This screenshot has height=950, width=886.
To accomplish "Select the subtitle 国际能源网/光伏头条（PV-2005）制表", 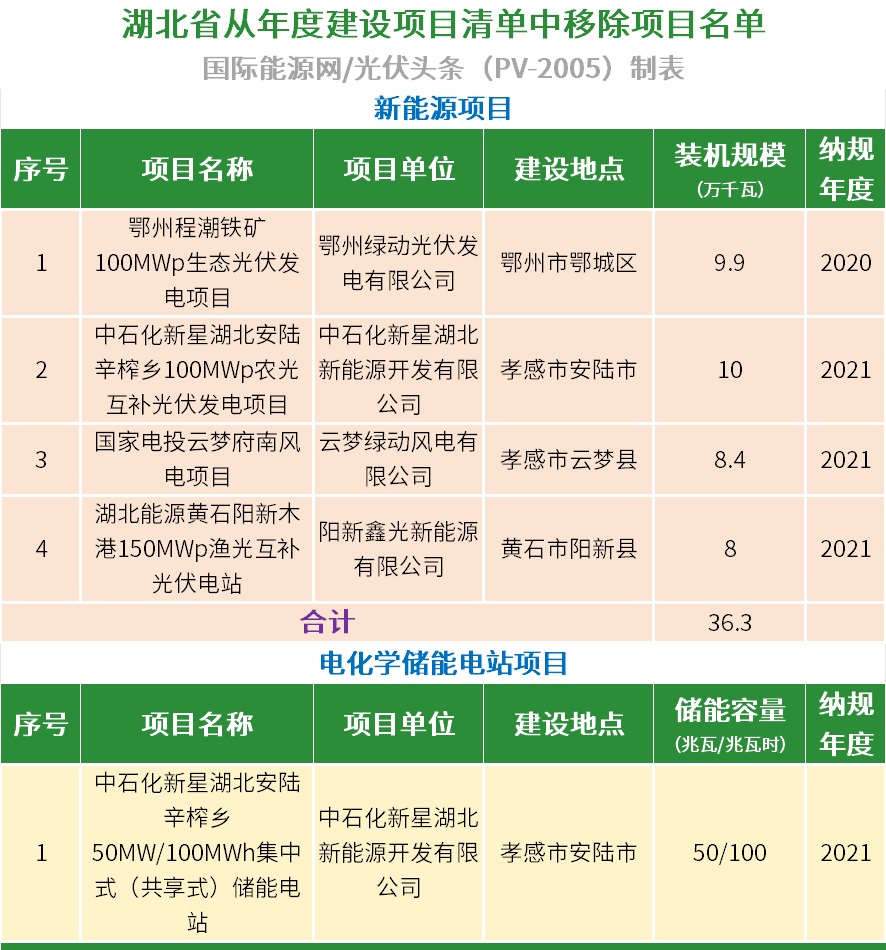I will pos(443,68).
